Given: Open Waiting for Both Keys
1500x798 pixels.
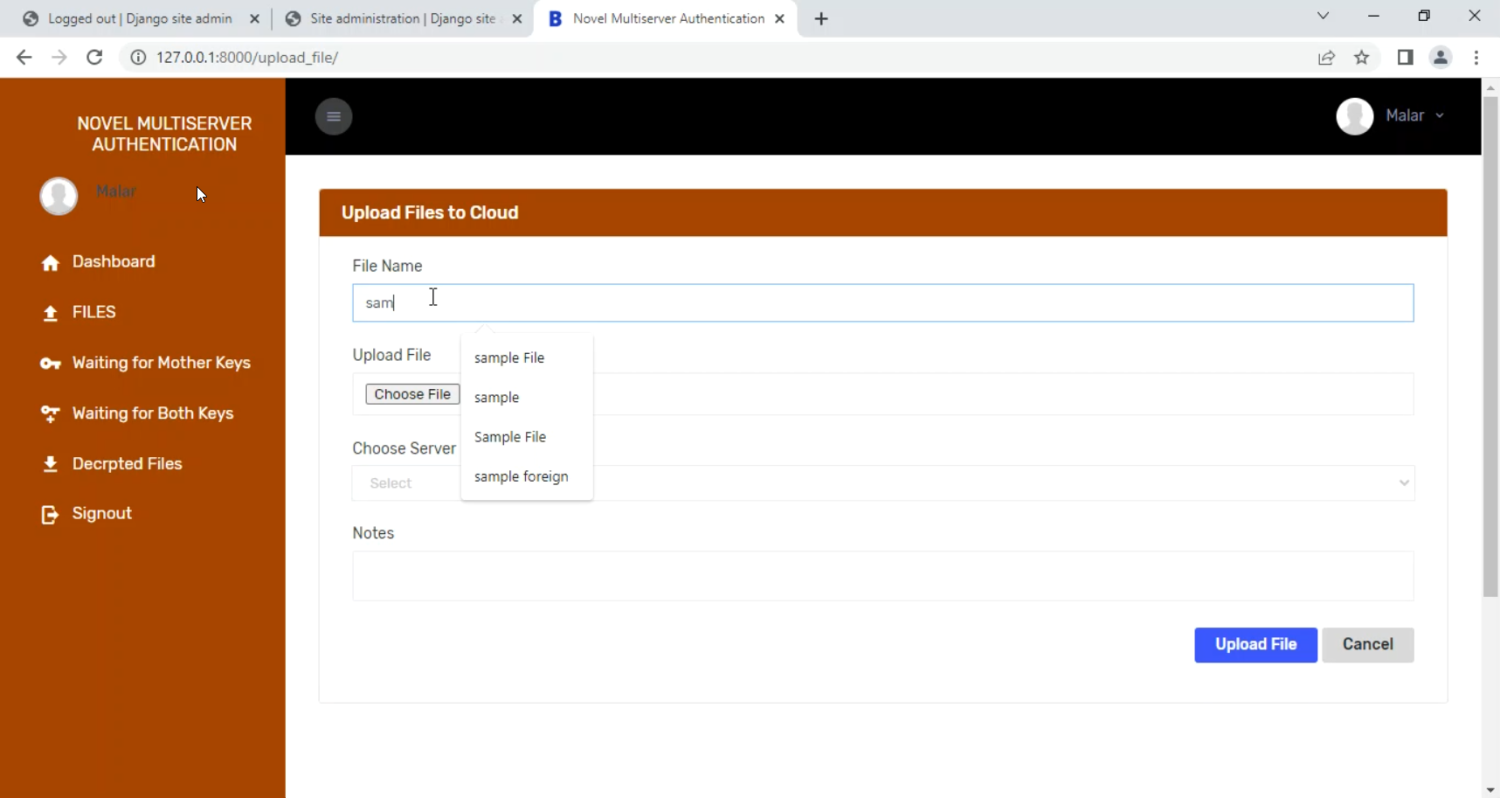Looking at the screenshot, I should 152,413.
